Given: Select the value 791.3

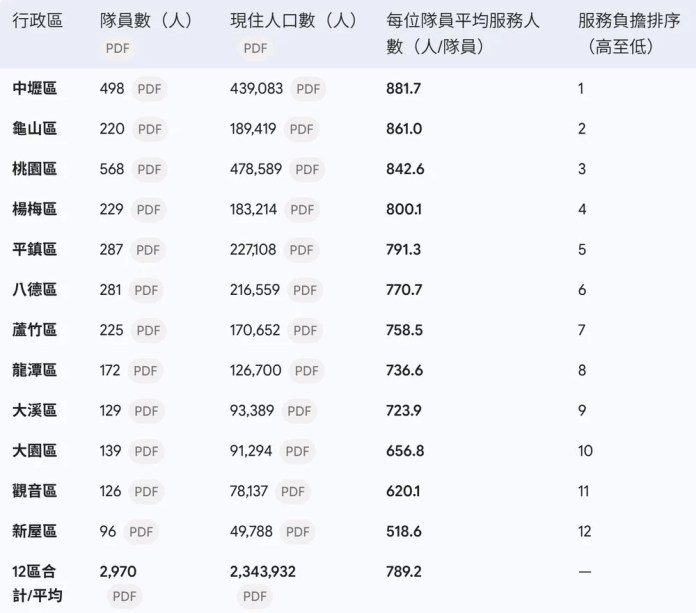Looking at the screenshot, I should pos(403,250).
